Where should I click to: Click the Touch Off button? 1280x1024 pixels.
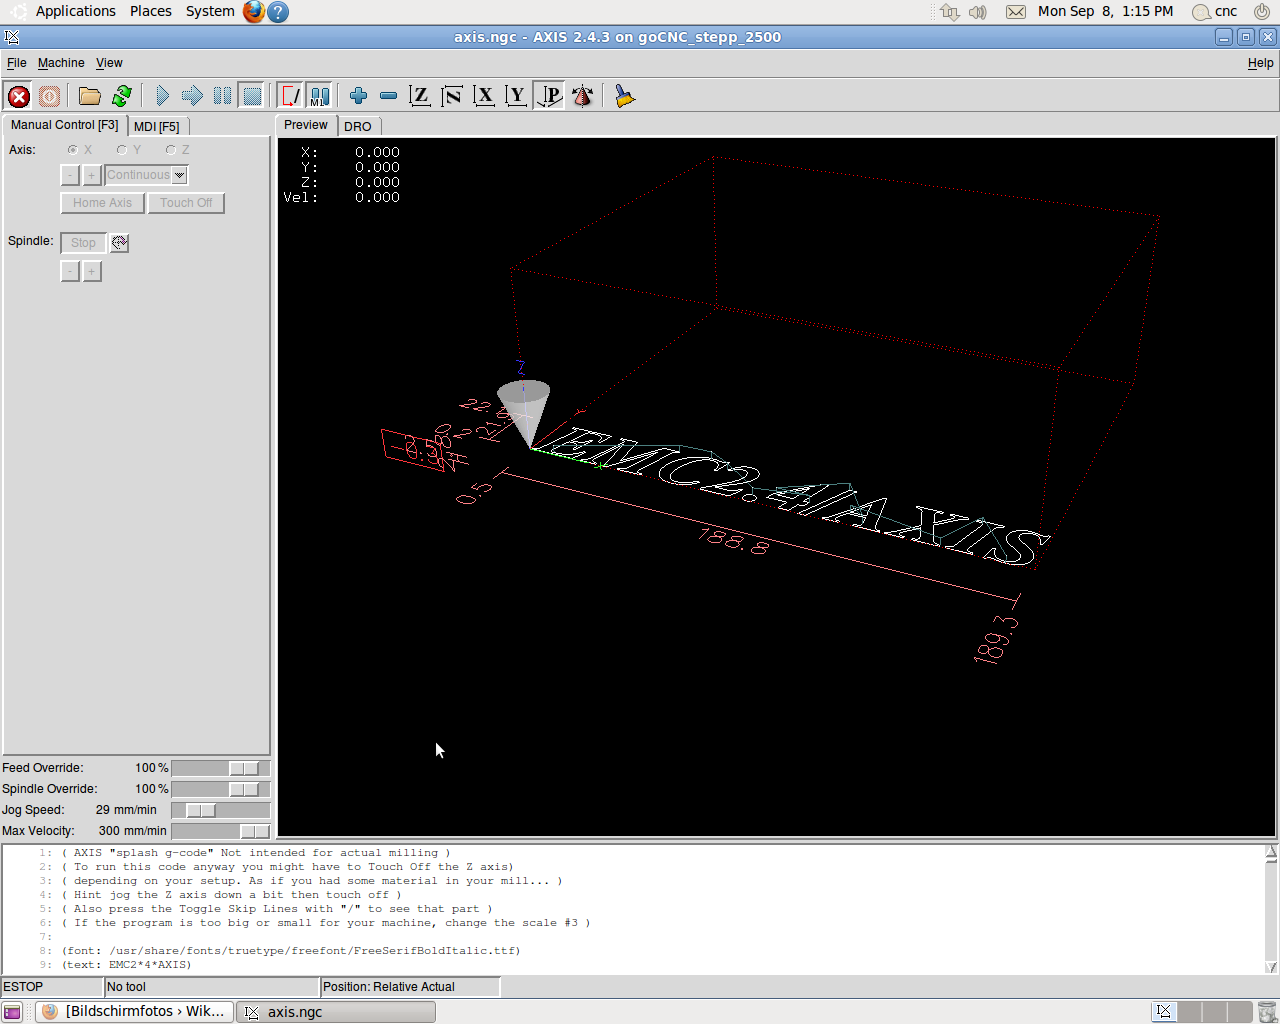coord(186,203)
